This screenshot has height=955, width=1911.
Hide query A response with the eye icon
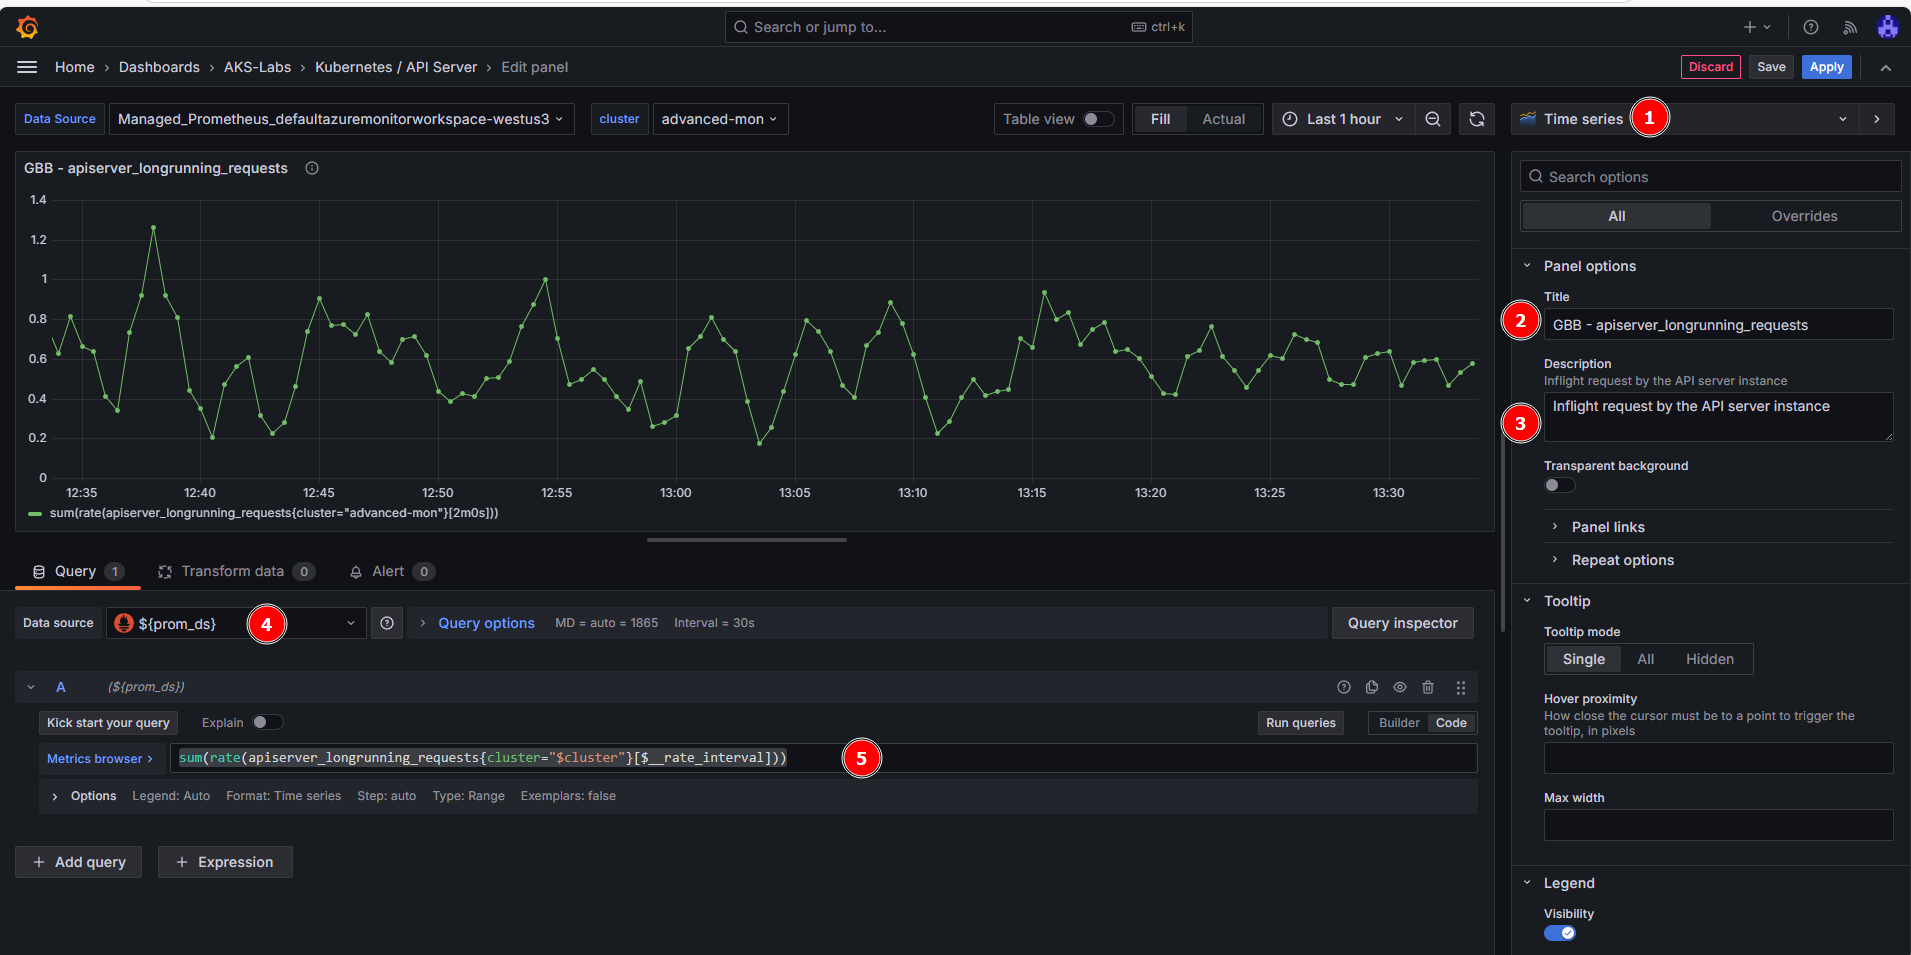tap(1400, 687)
